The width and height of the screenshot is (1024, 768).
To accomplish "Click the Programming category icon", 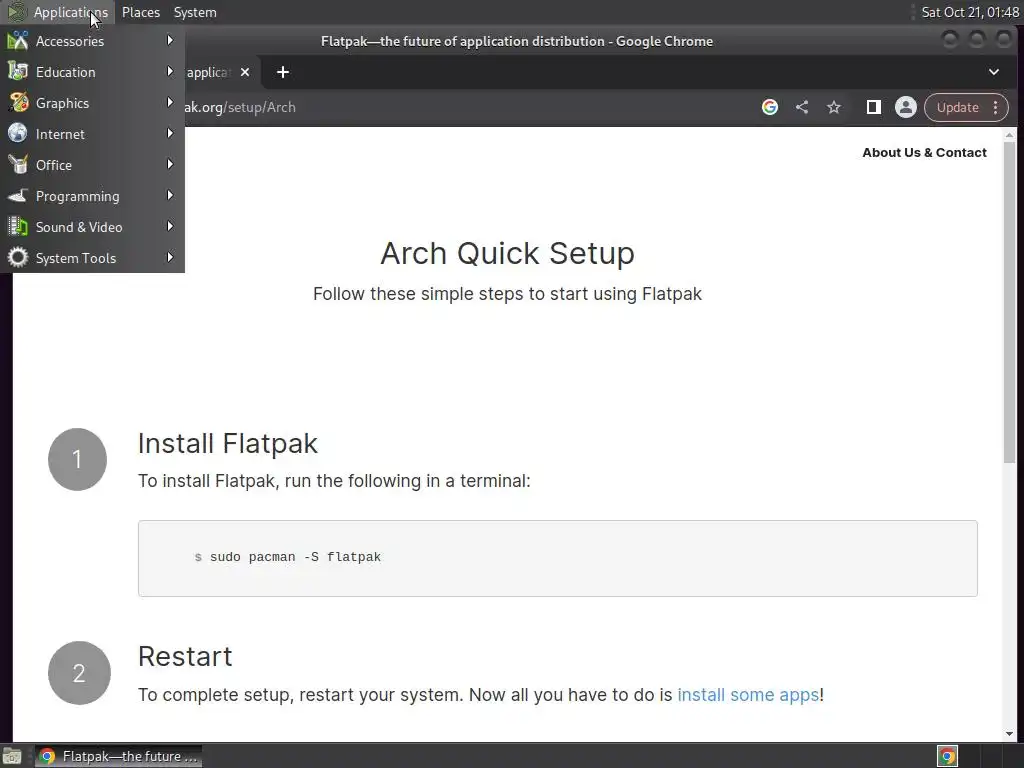I will click(x=18, y=195).
